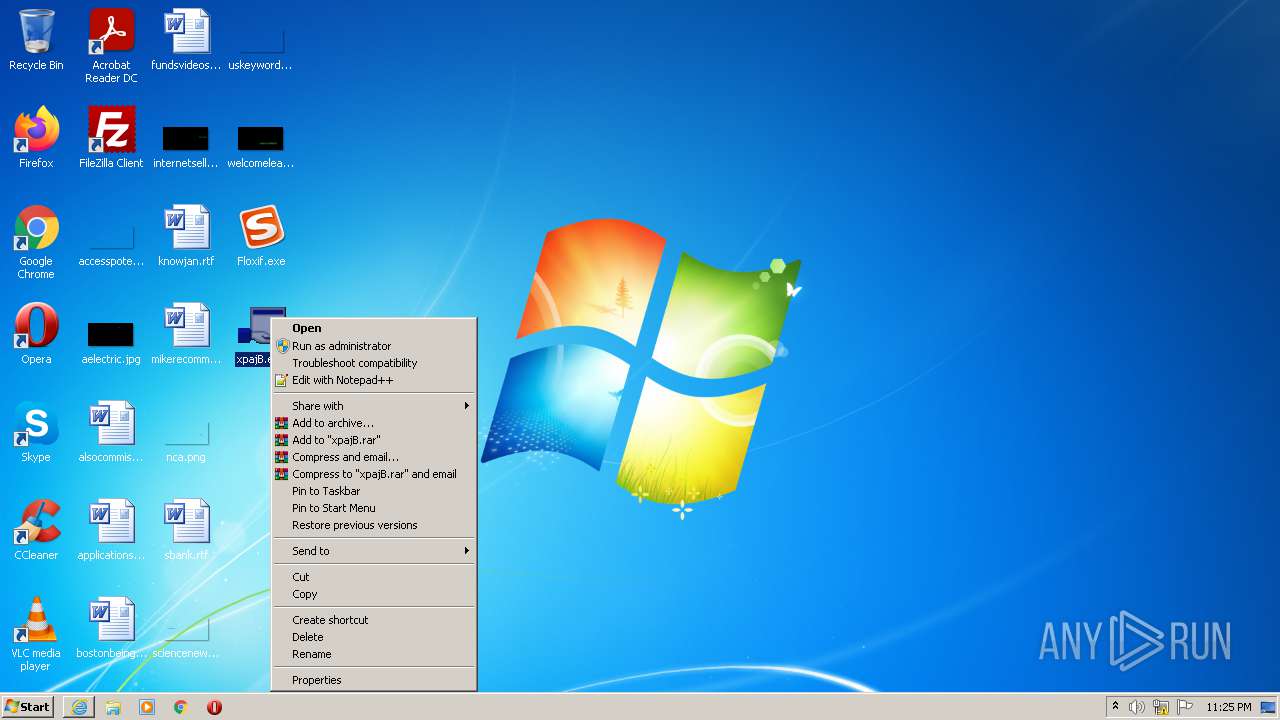Select the Google Chrome desktop shortcut
Image resolution: width=1280 pixels, height=720 pixels.
pos(36,242)
